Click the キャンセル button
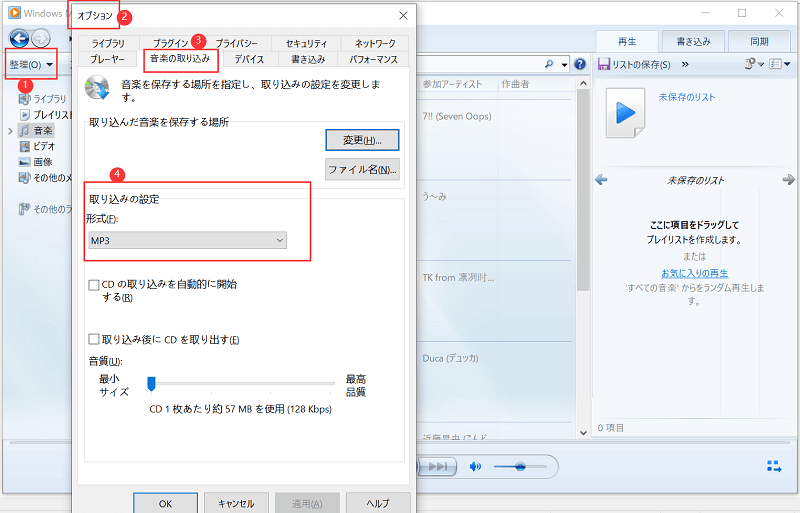The height and width of the screenshot is (513, 800). coord(236,503)
